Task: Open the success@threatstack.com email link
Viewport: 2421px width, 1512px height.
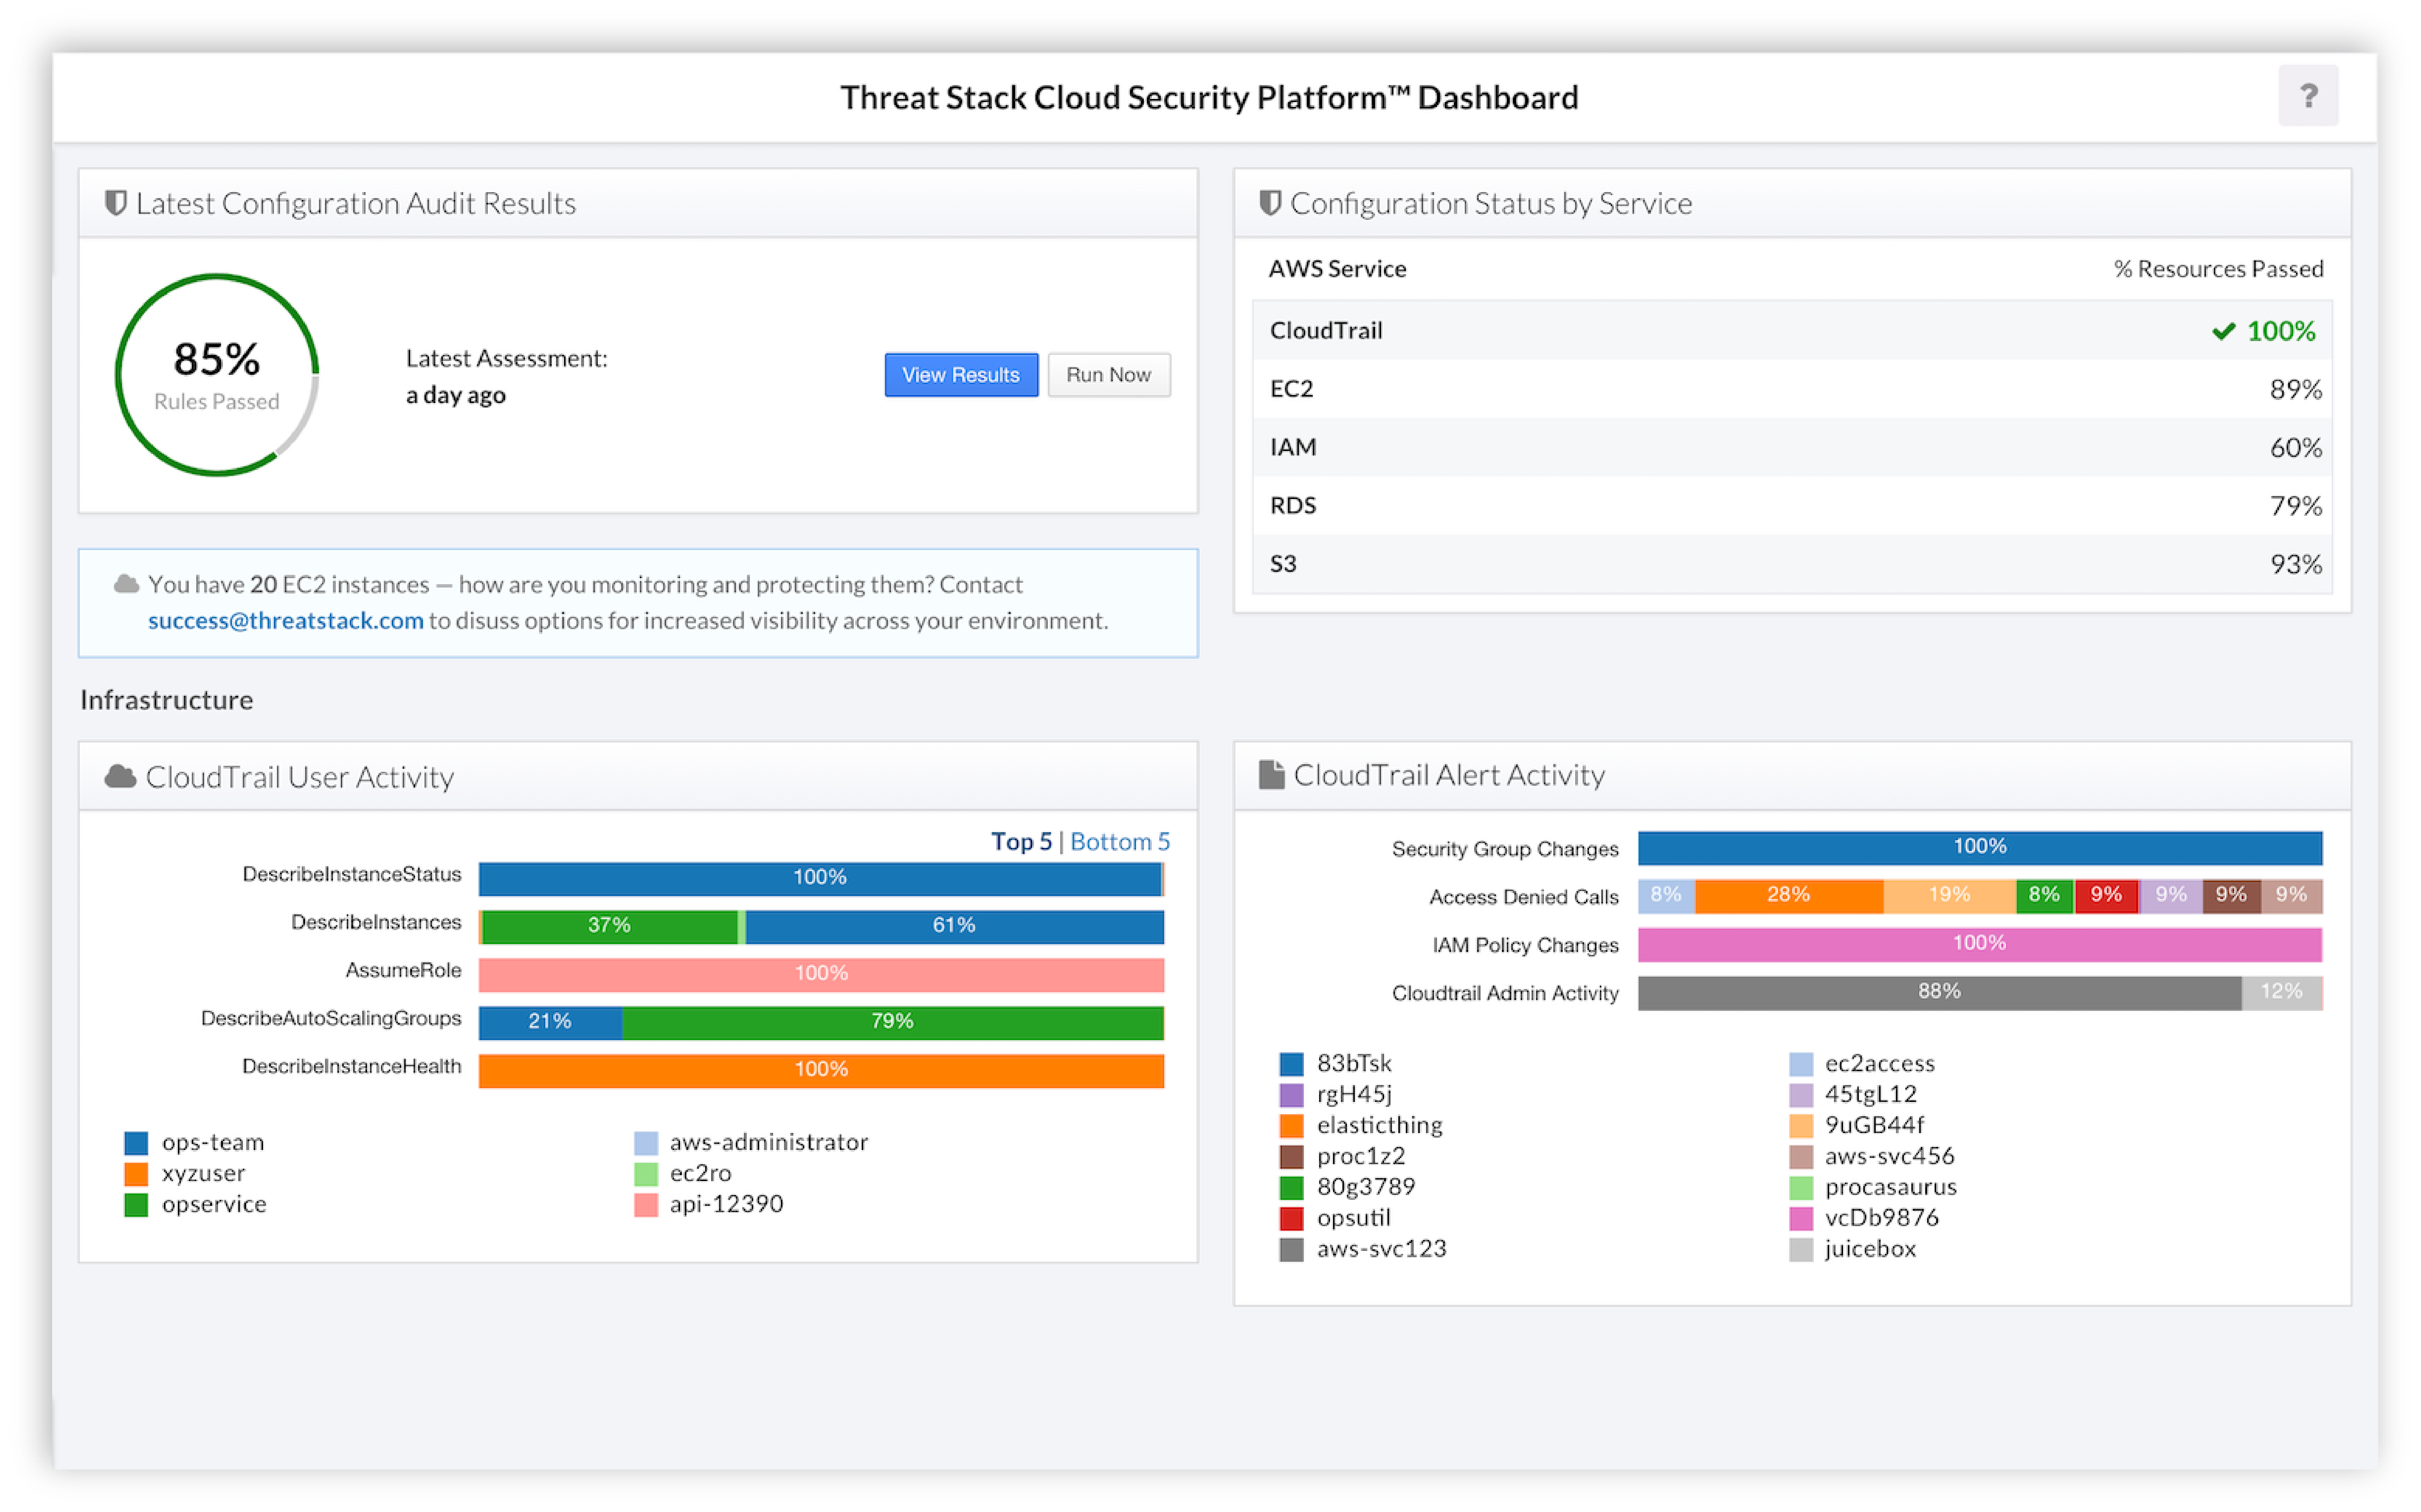Action: pyautogui.click(x=286, y=620)
